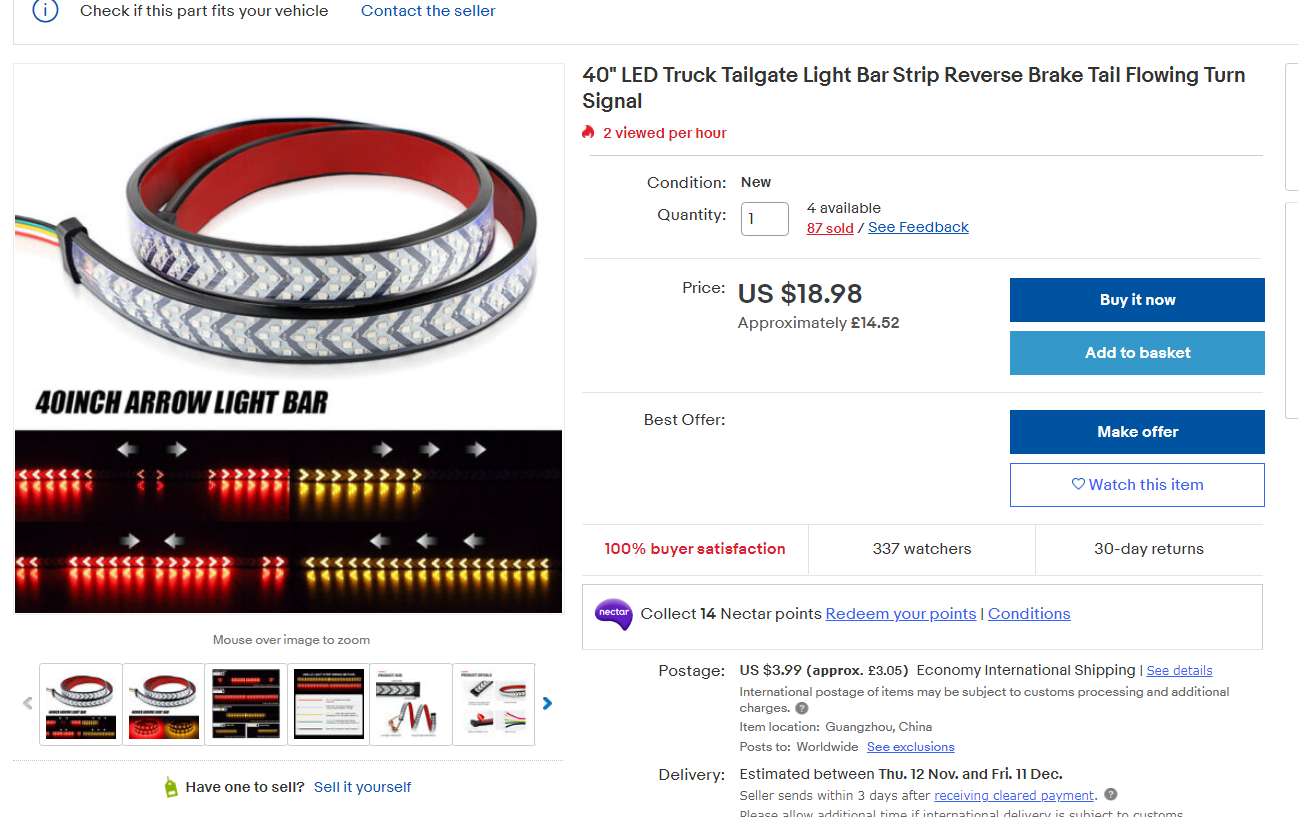The width and height of the screenshot is (1298, 817).
Task: Open the 87 sold link
Action: click(x=830, y=227)
